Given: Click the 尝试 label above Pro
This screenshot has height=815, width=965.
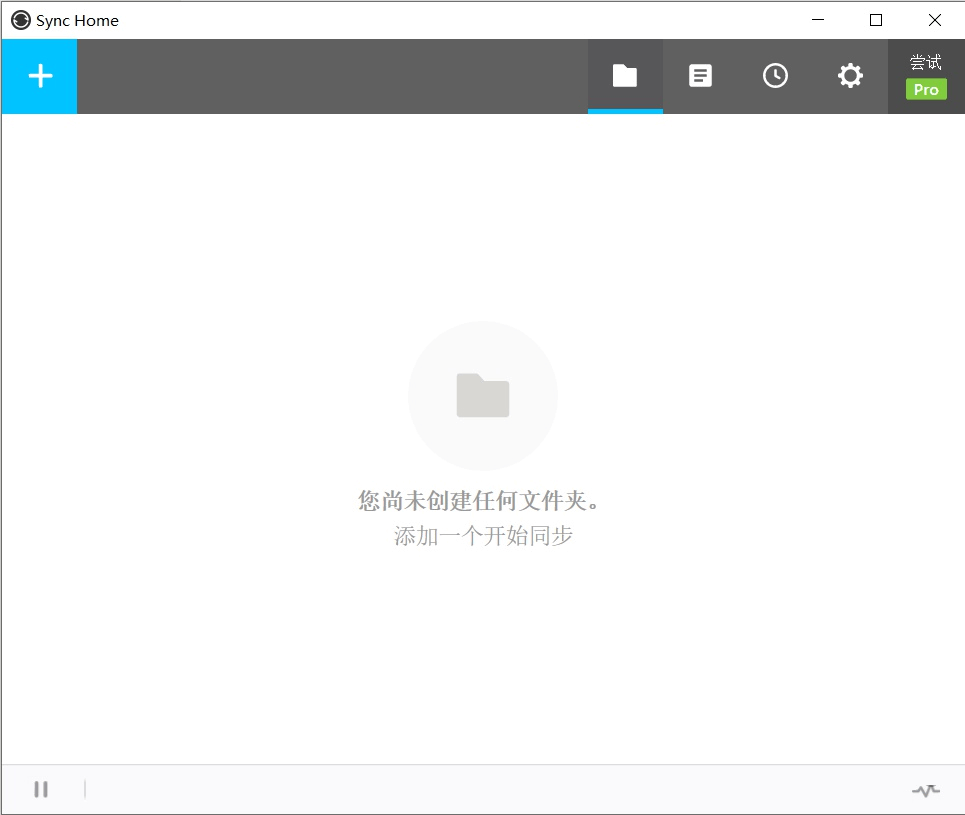Looking at the screenshot, I should (926, 62).
